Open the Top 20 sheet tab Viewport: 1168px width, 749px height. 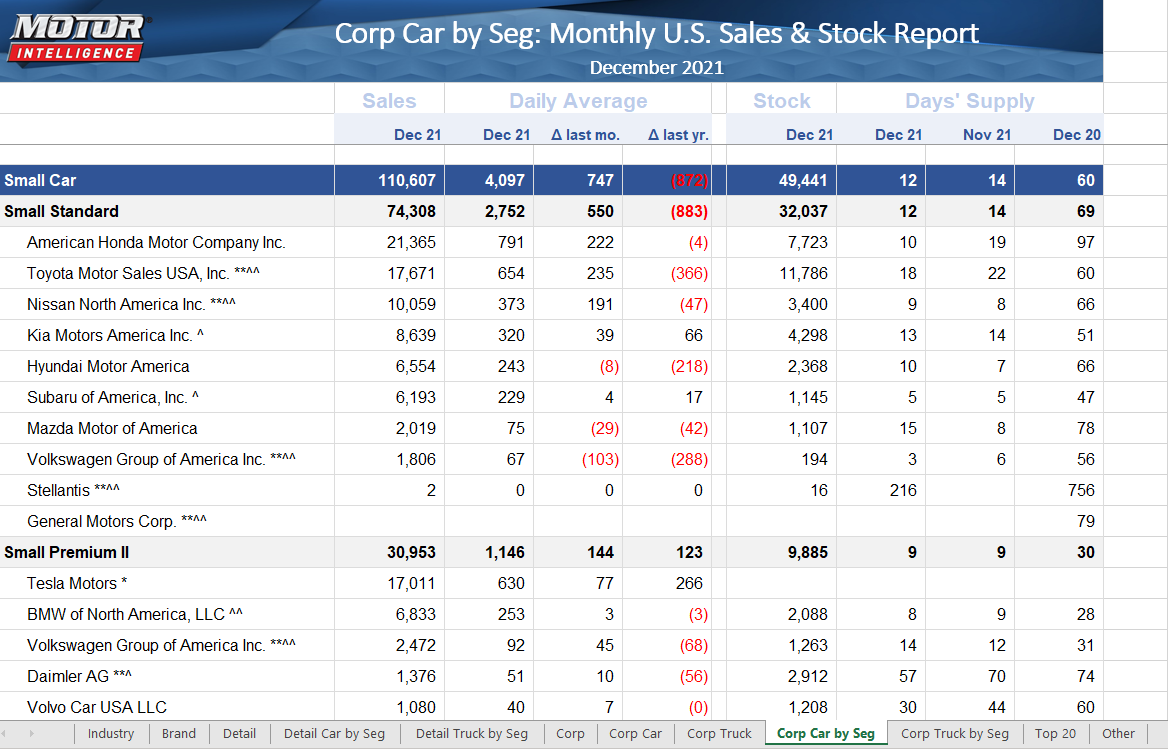(1055, 733)
